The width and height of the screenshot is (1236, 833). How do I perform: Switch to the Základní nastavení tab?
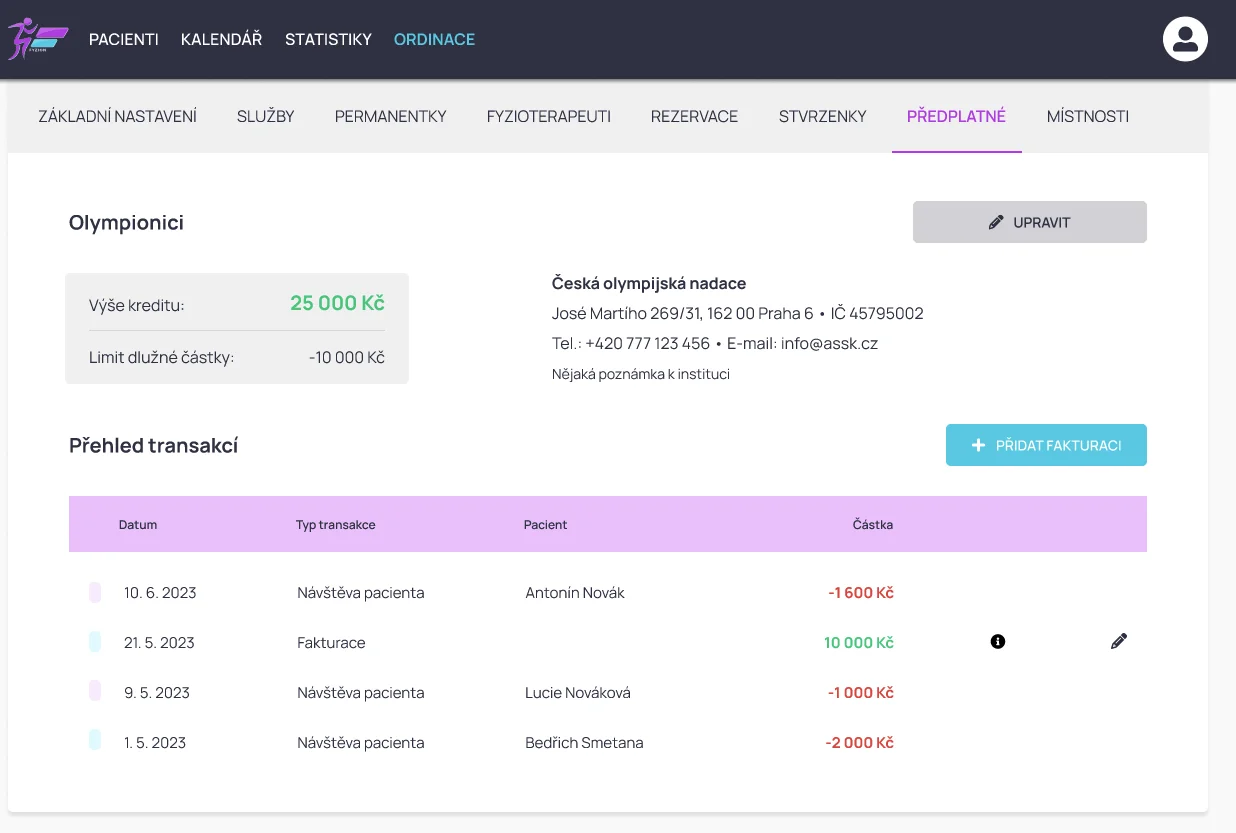click(x=117, y=117)
